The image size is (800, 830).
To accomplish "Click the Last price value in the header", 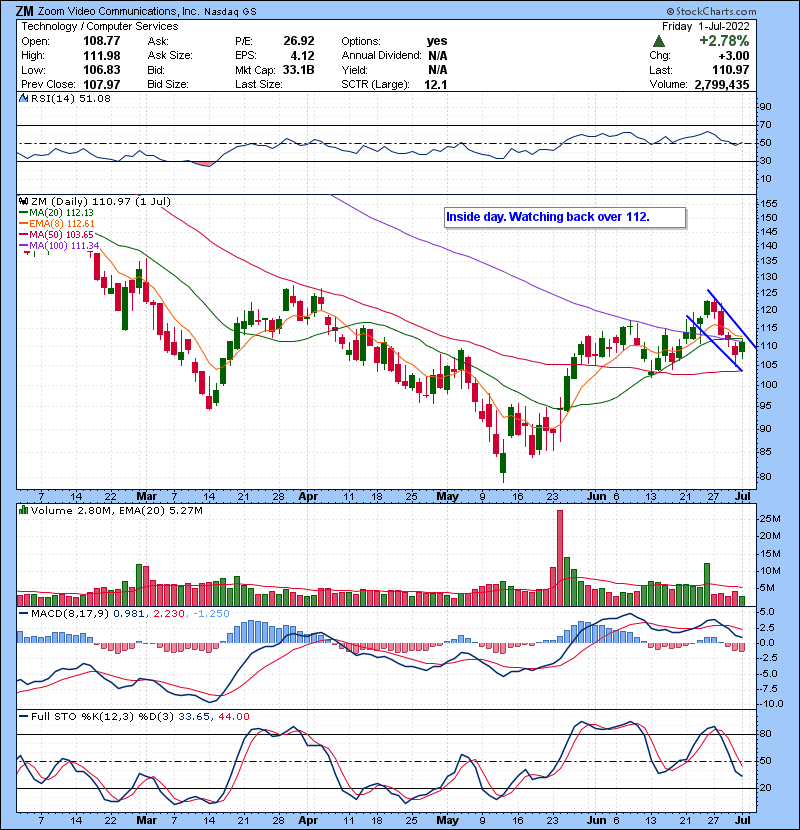I will click(731, 70).
